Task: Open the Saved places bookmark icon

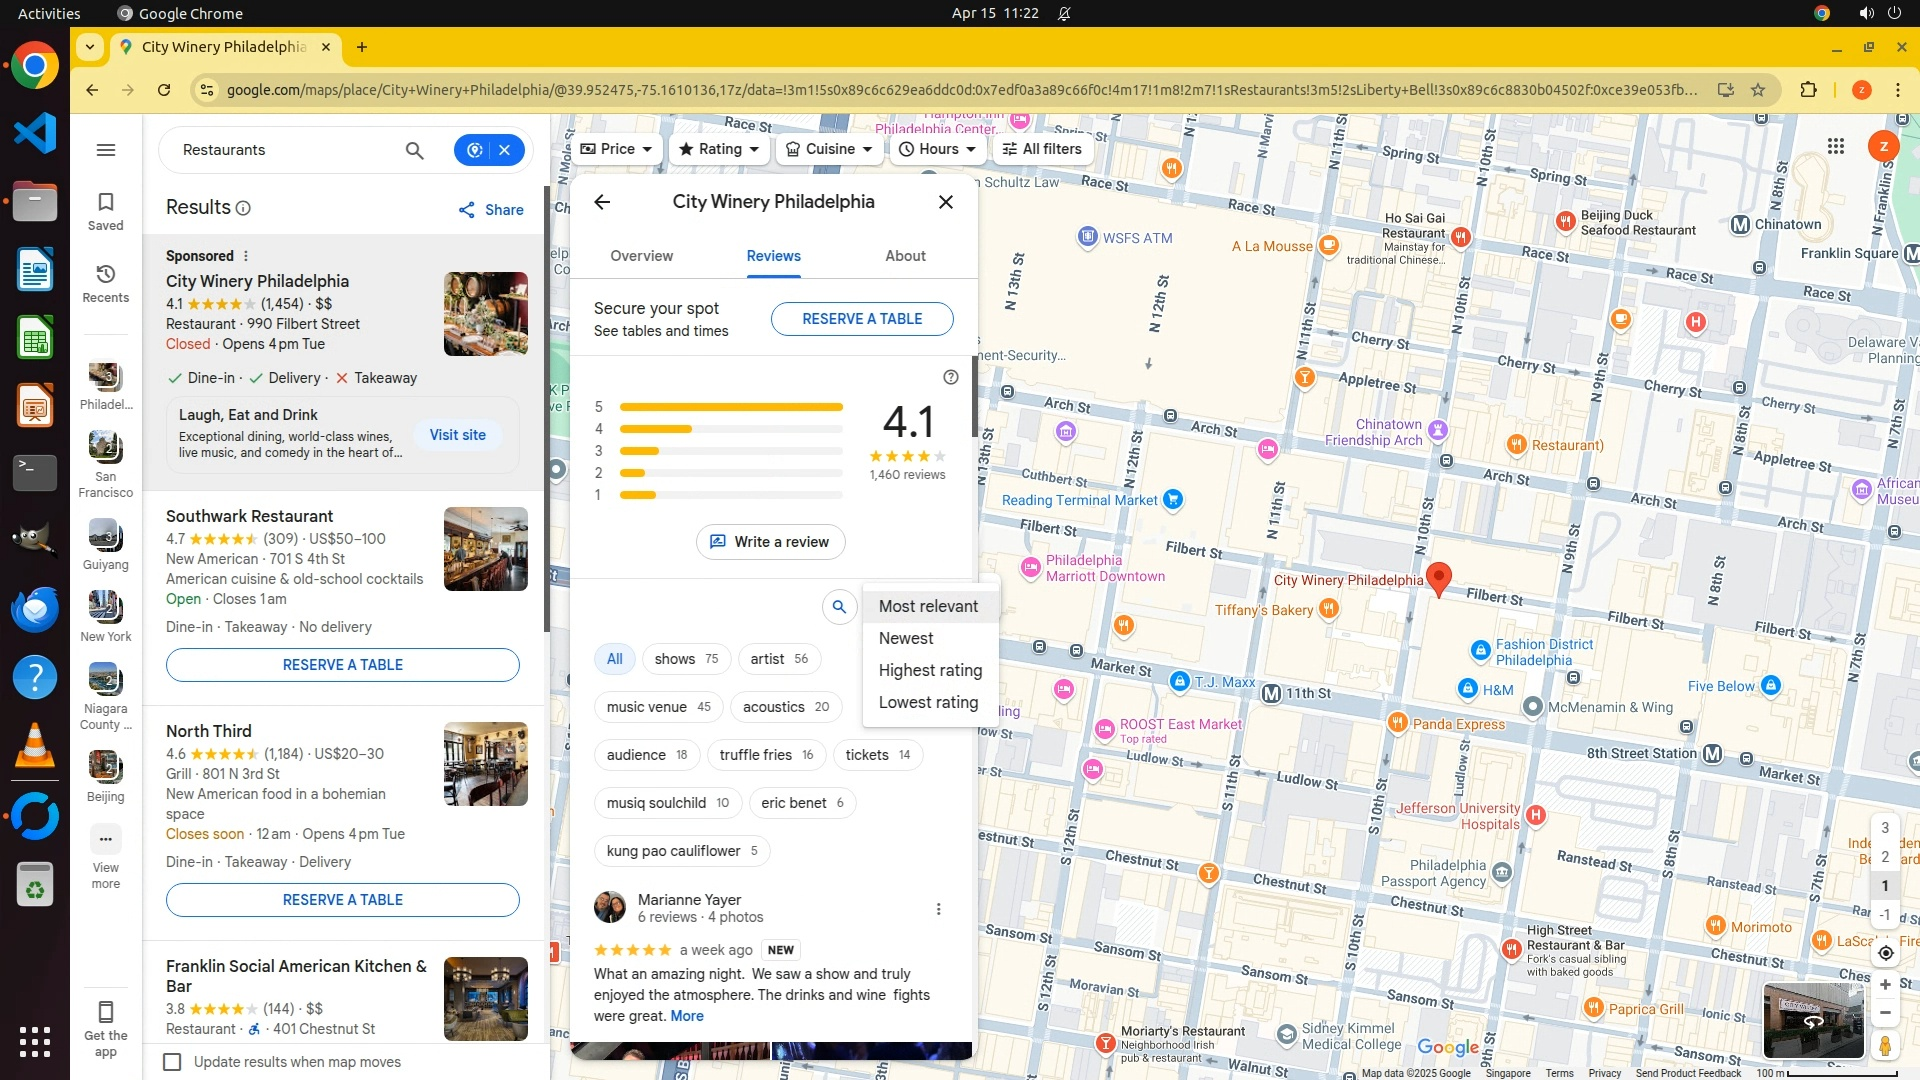Action: (105, 210)
